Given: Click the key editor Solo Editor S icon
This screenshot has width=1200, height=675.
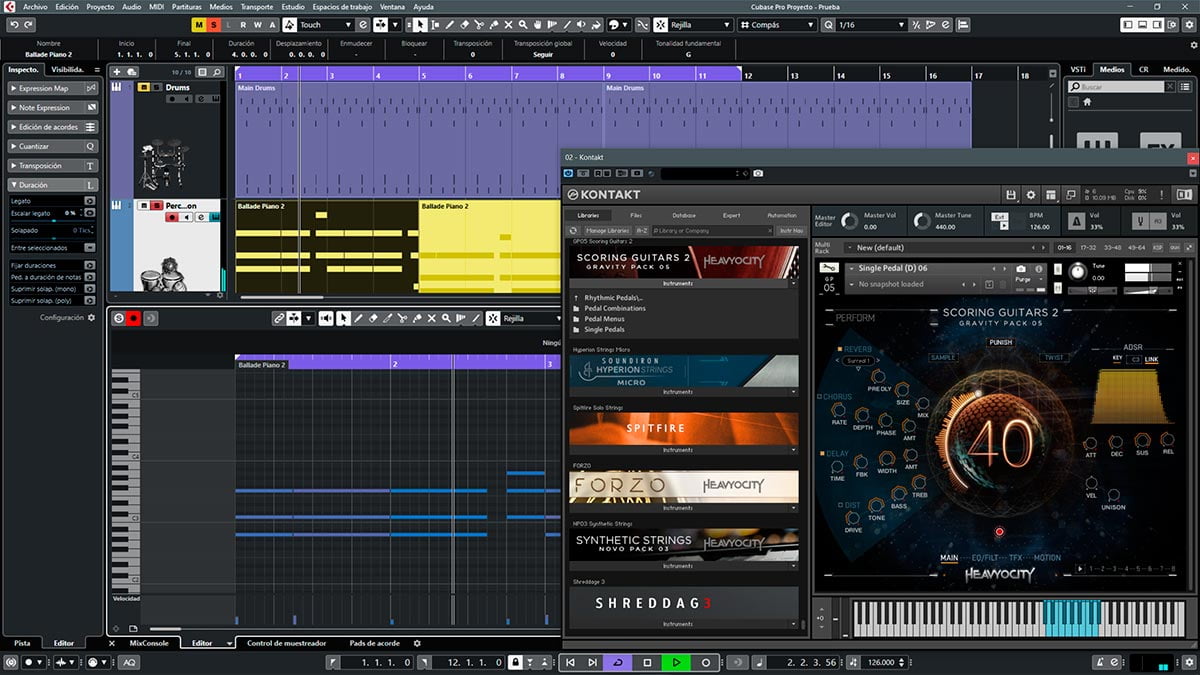Looking at the screenshot, I should [x=119, y=318].
